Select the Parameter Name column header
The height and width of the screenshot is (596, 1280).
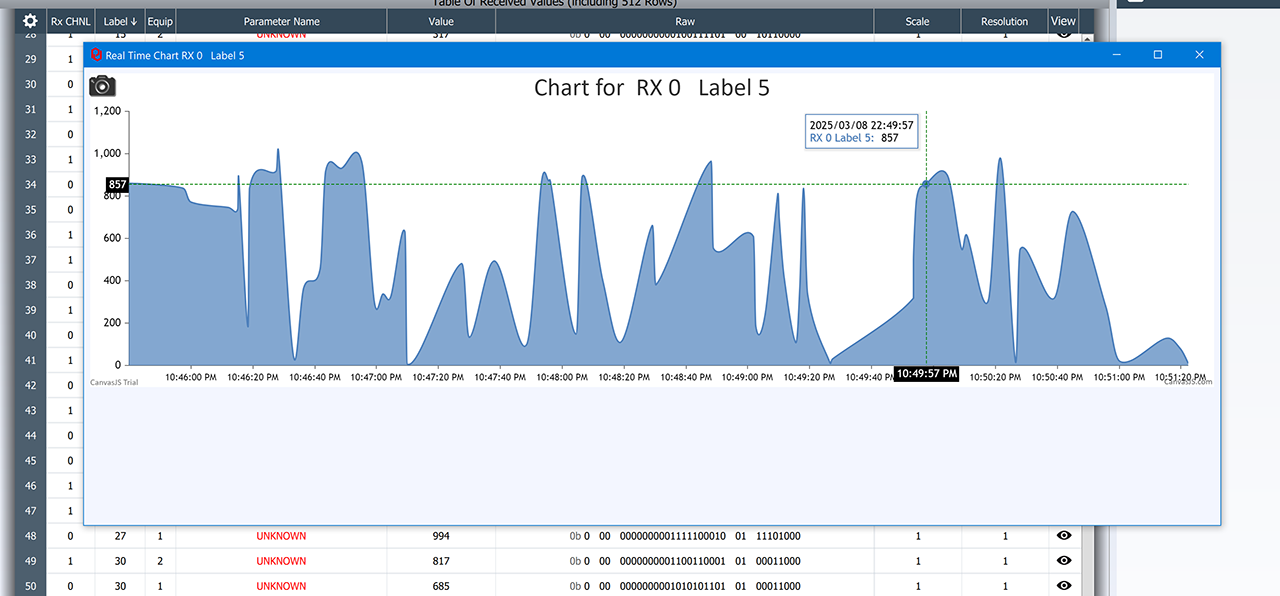pyautogui.click(x=281, y=21)
